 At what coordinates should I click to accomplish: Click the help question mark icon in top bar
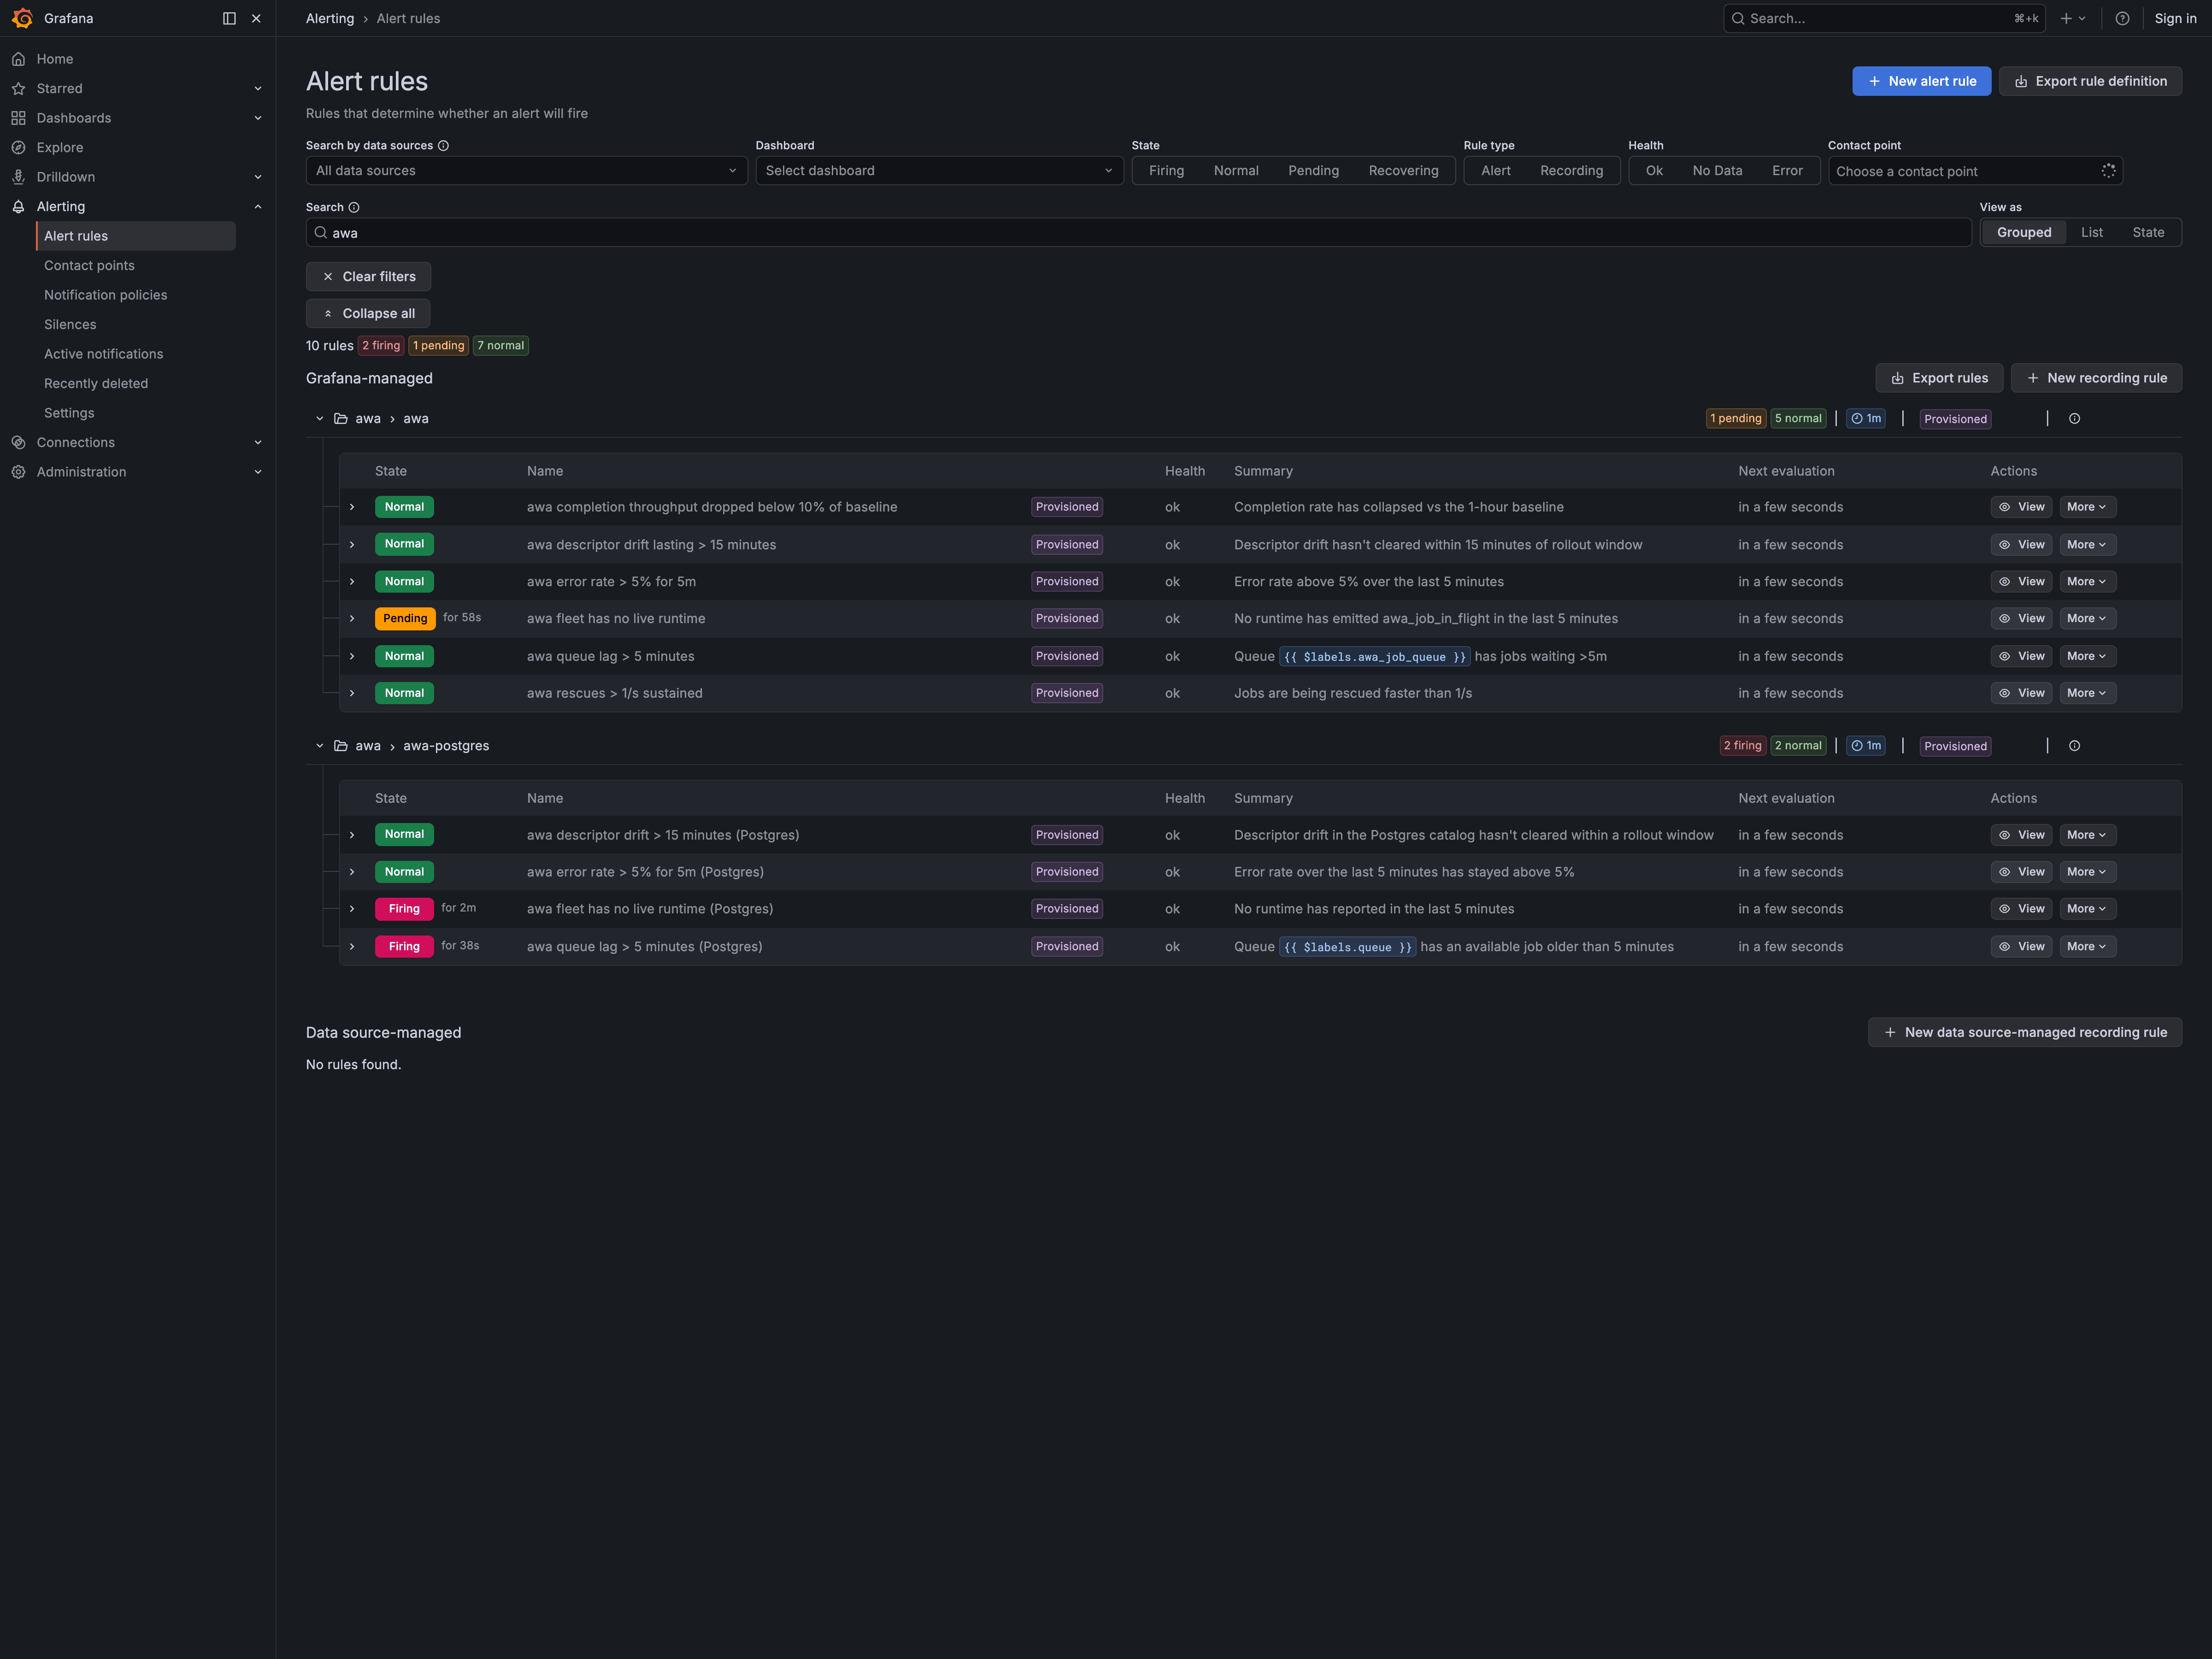2122,18
